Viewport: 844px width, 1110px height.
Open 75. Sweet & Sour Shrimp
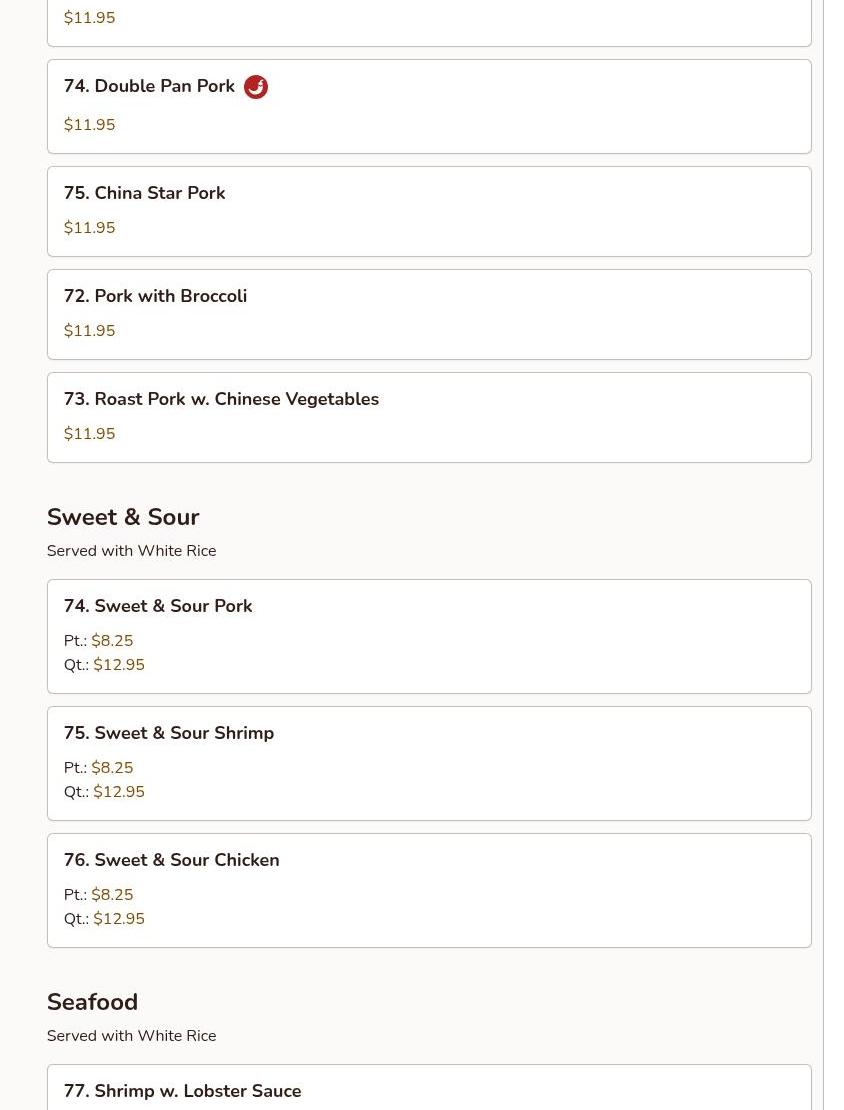(169, 733)
